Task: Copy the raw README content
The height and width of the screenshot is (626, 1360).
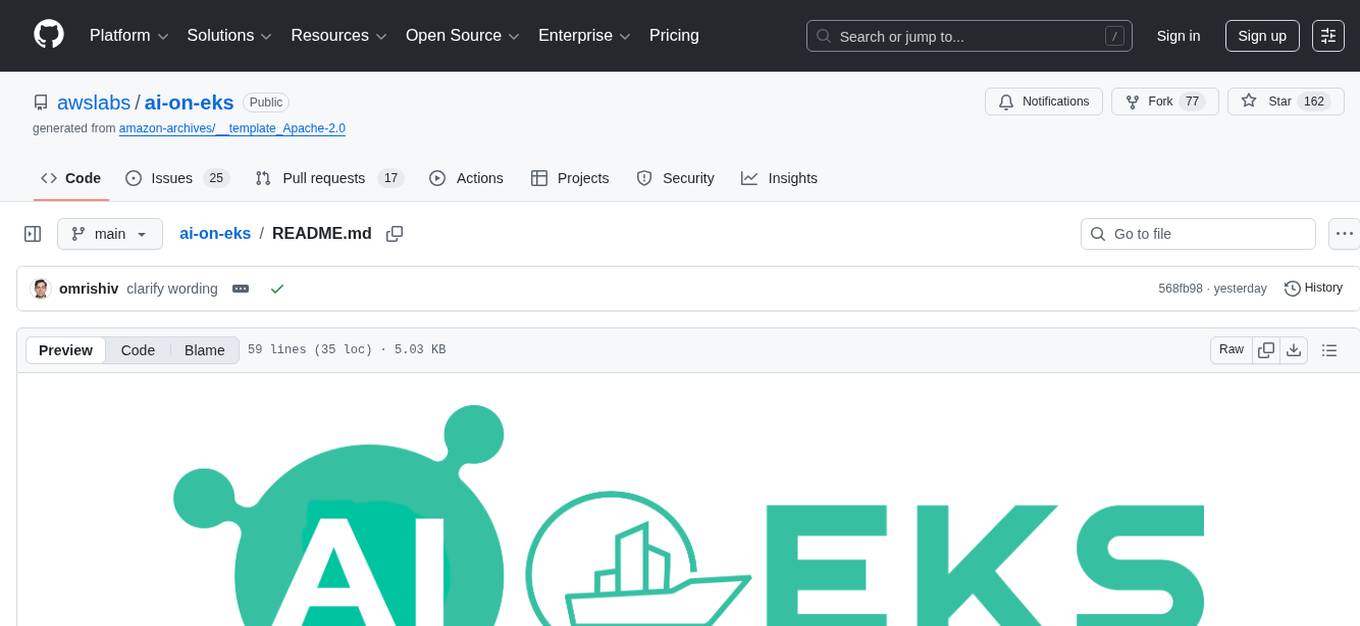Action: (x=1266, y=350)
